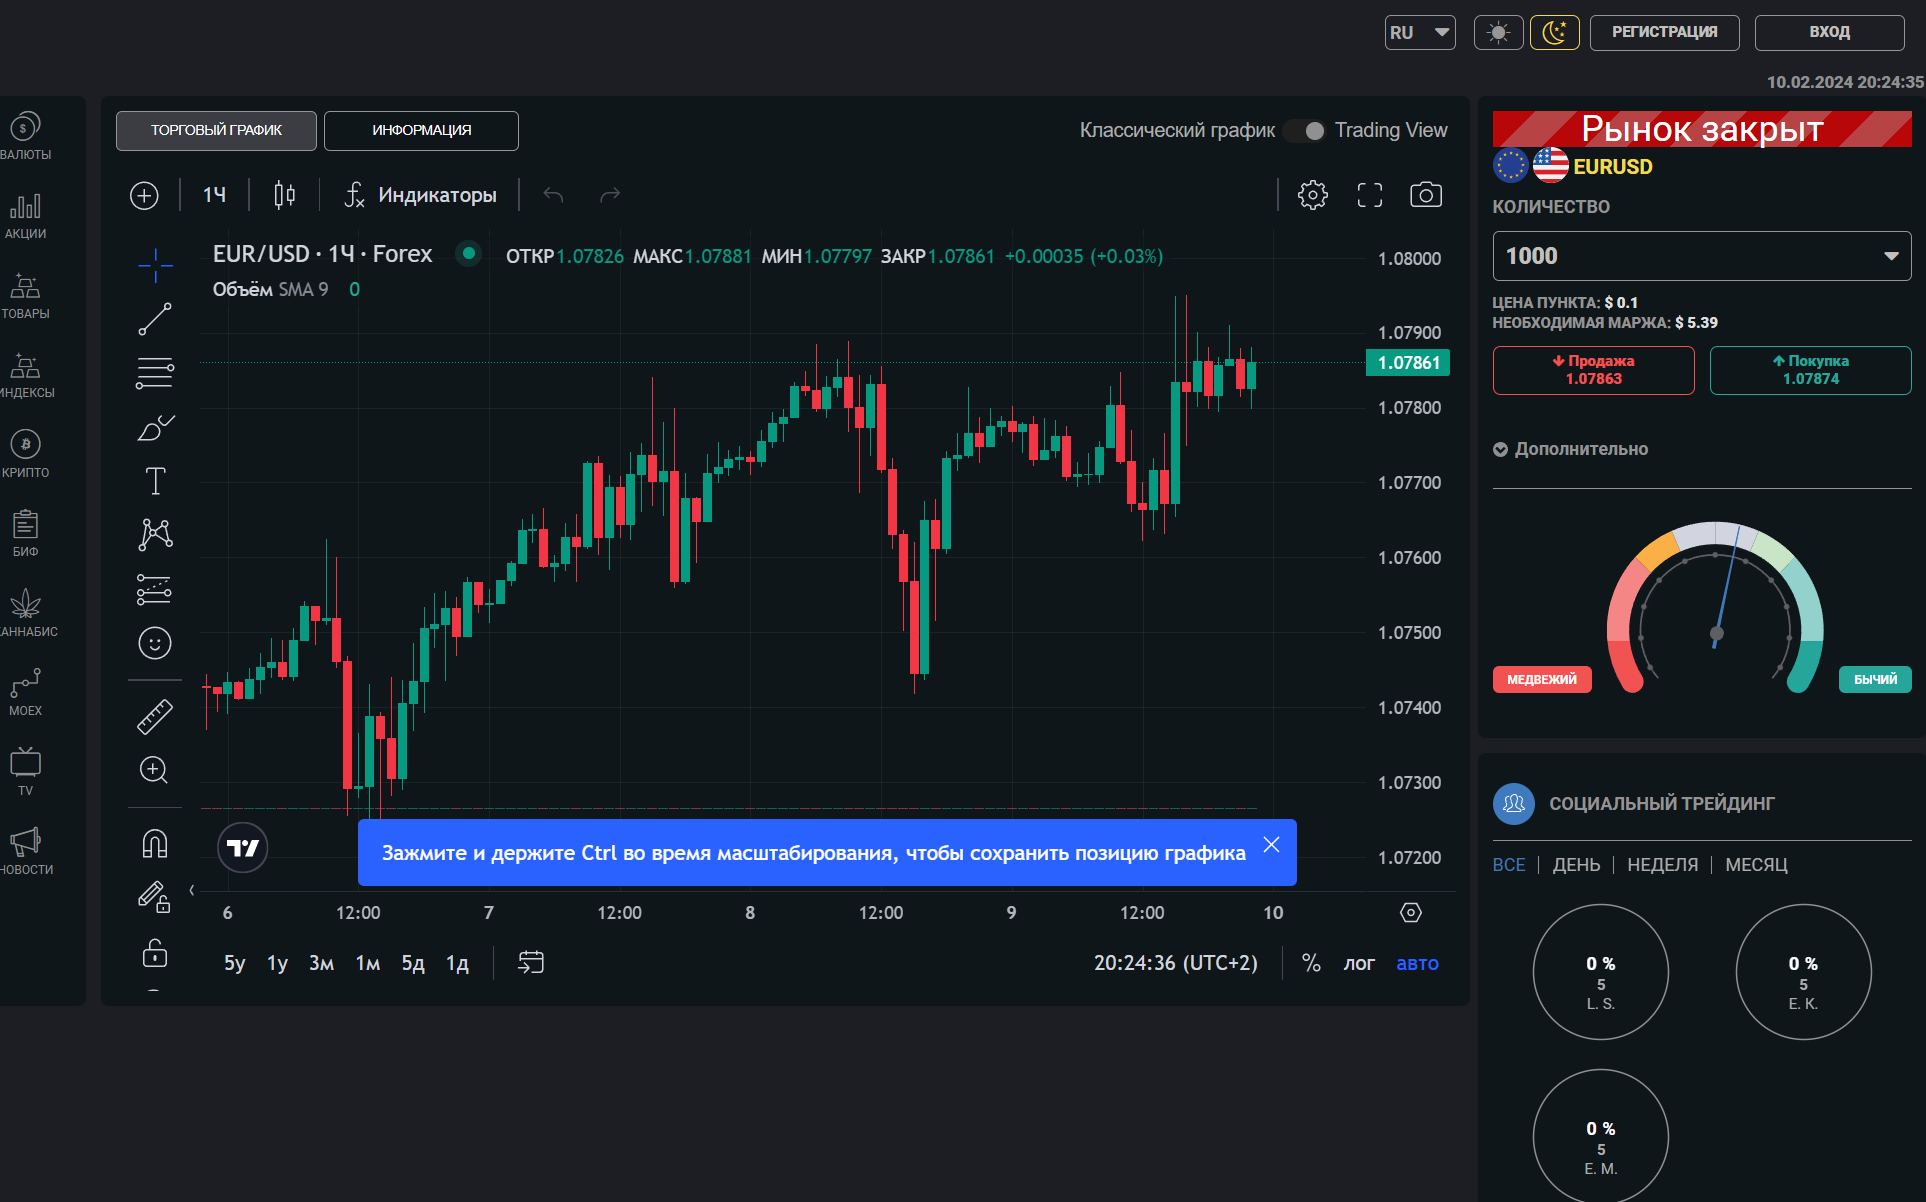Toggle percent scale on chart
Viewport: 1926px width, 1202px height.
click(1311, 963)
